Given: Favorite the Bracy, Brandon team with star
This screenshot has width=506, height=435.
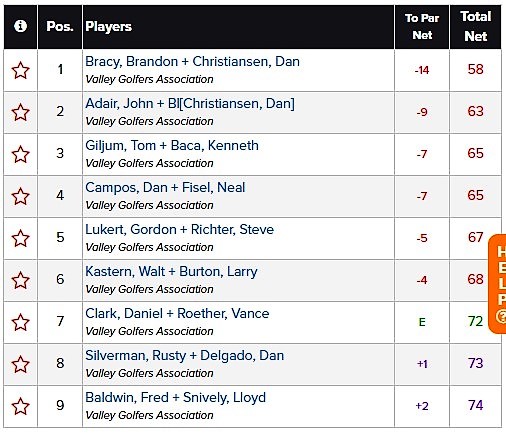Looking at the screenshot, I should click(x=20, y=70).
